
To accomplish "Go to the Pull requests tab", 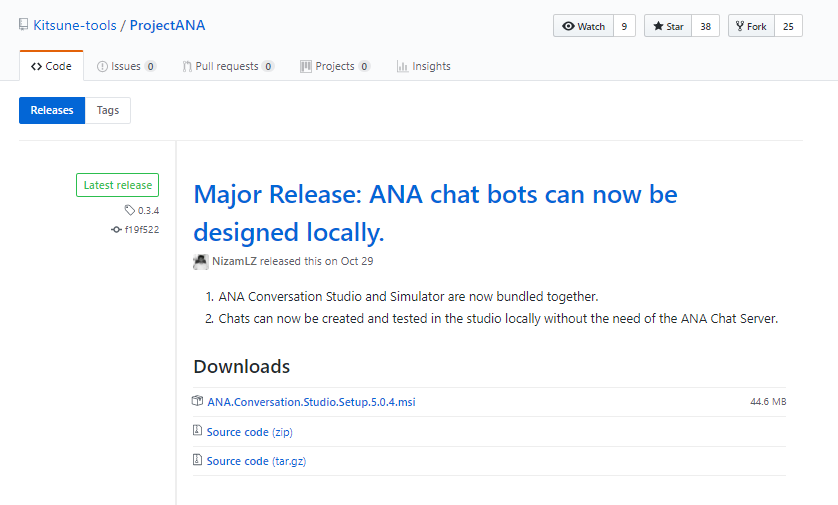I will click(227, 66).
